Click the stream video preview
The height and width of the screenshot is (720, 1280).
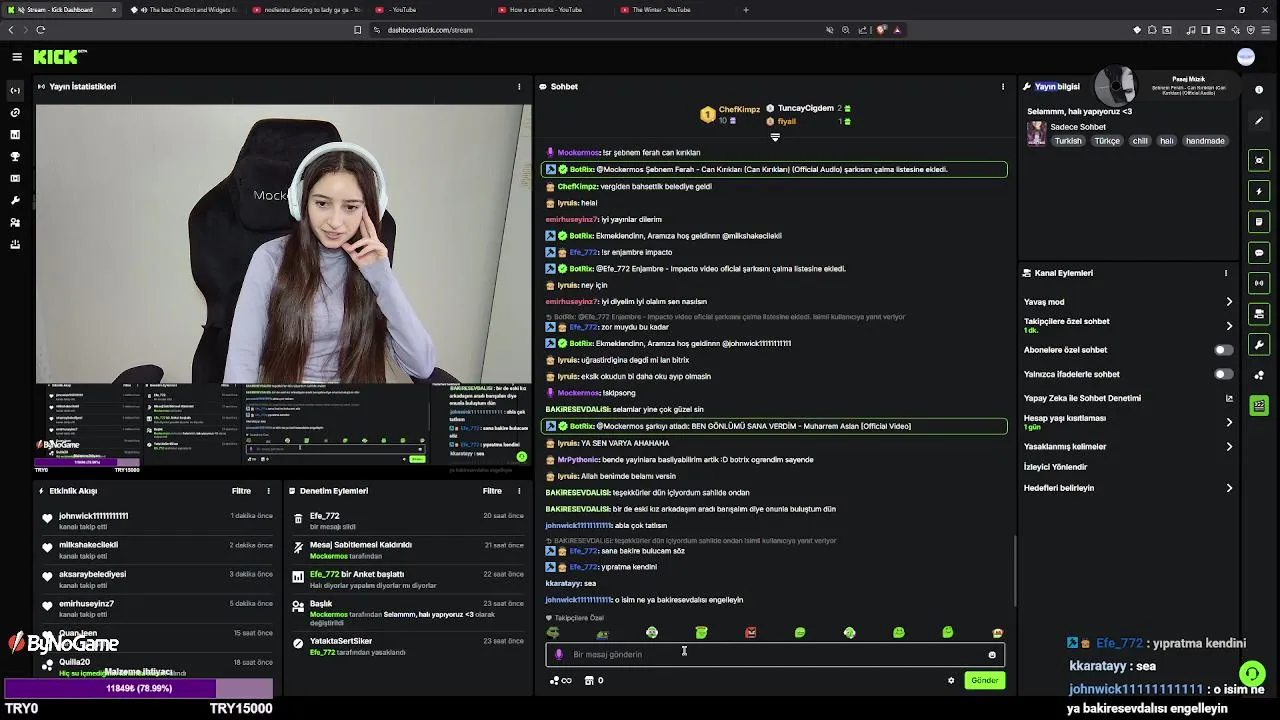(x=283, y=285)
